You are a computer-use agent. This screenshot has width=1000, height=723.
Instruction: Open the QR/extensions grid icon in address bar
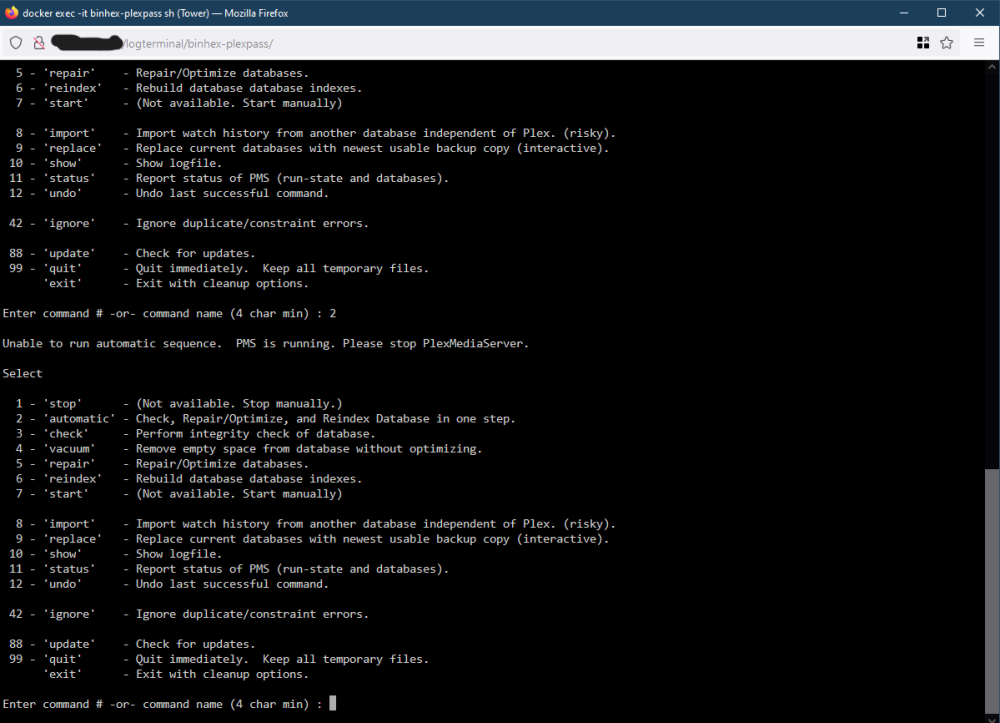click(x=923, y=43)
